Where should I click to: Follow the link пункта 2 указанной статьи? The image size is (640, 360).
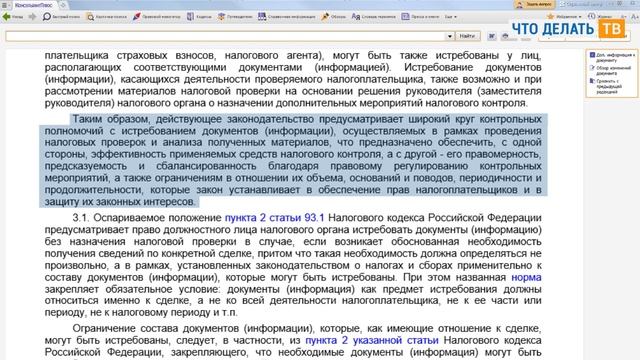click(x=372, y=340)
